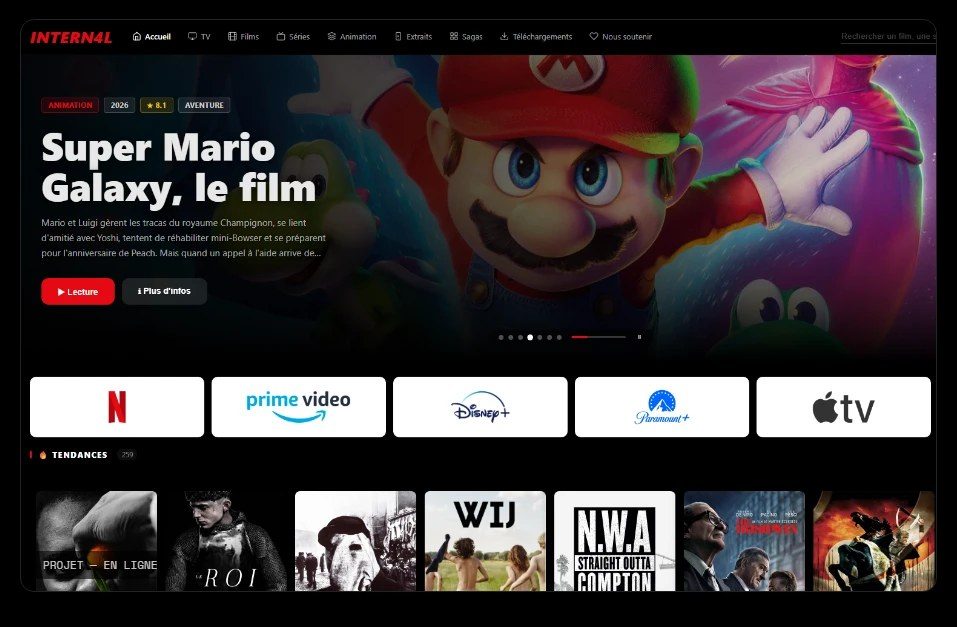
Task: Click the film description paragraph text
Action: (184, 238)
